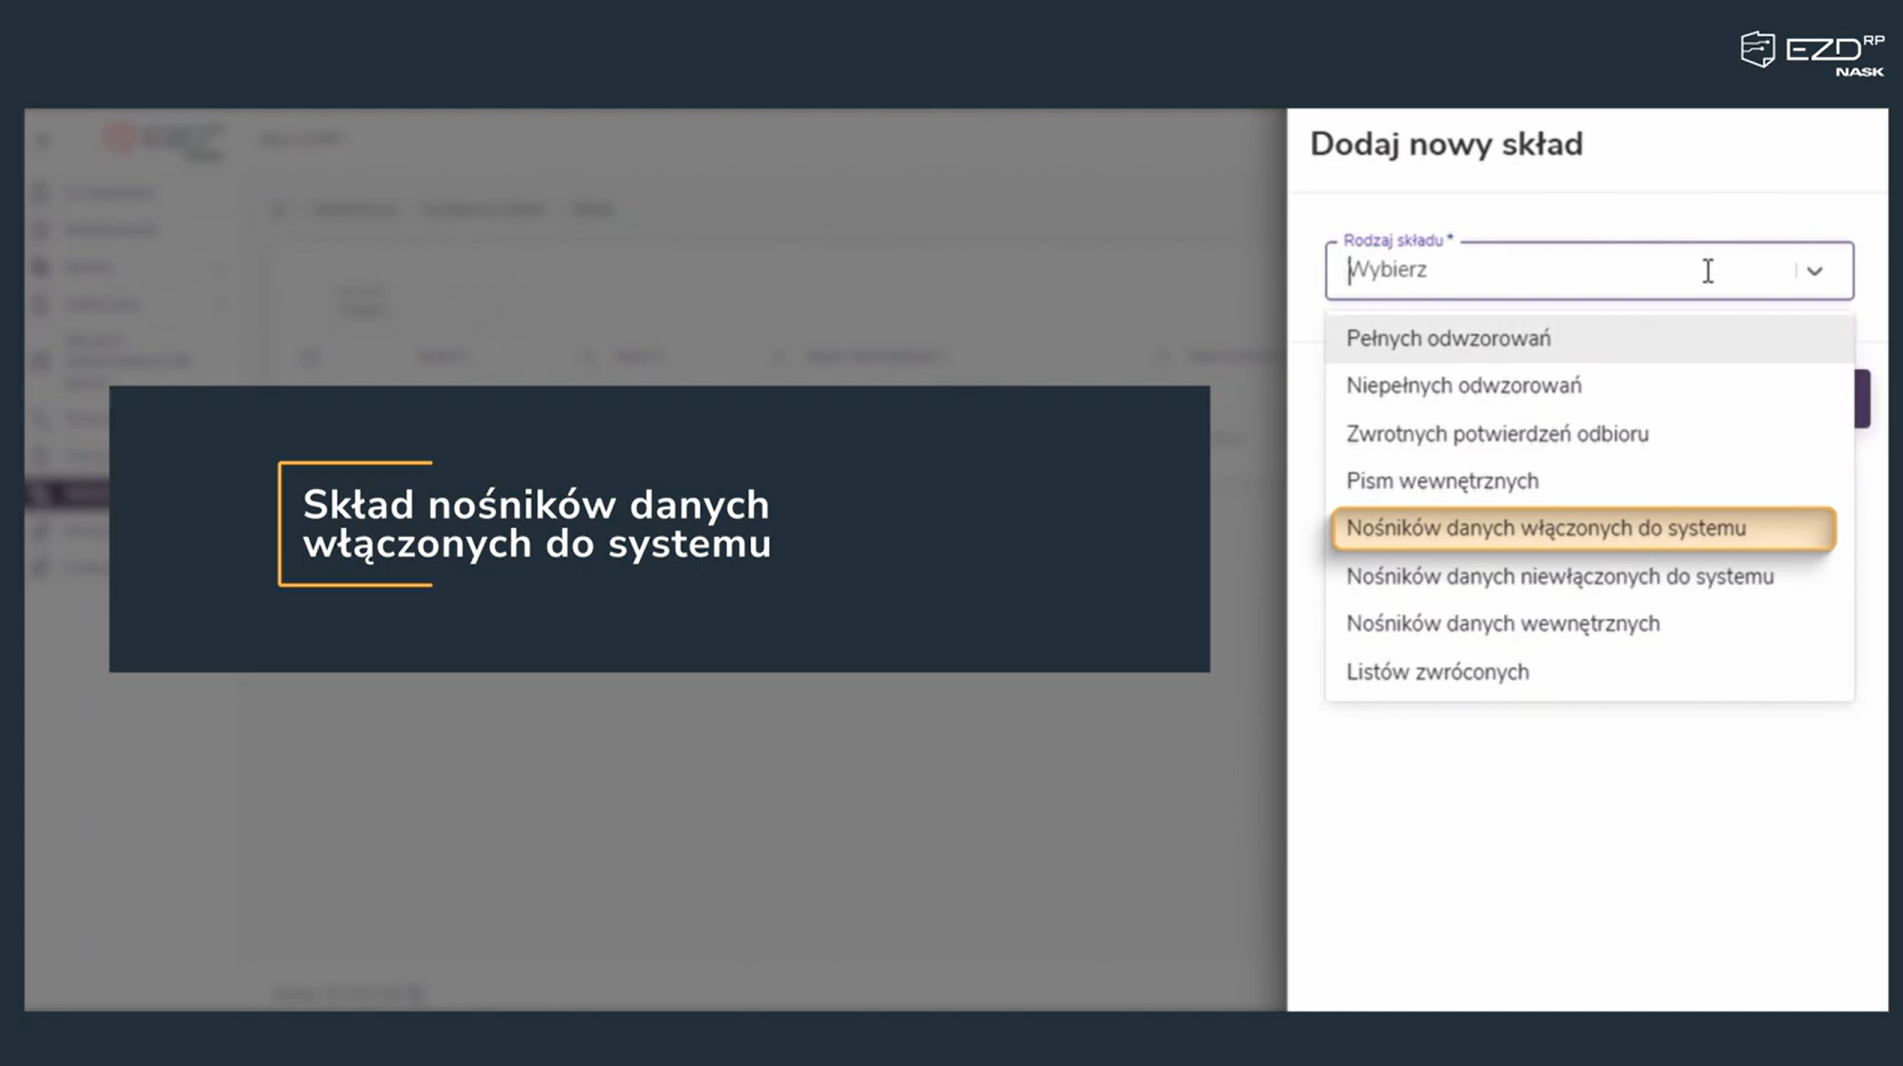Choose Nośników danych włączonych do systemu
The width and height of the screenshot is (1903, 1066).
click(1583, 529)
